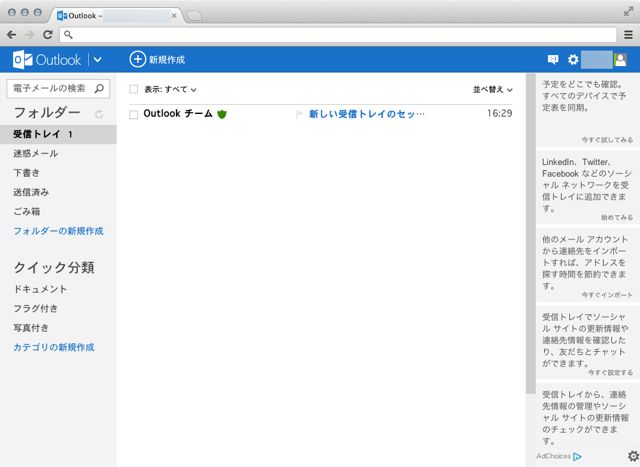
Task: Open the 新しい受信トレイのセッ… message subject
Action: pyautogui.click(x=367, y=114)
